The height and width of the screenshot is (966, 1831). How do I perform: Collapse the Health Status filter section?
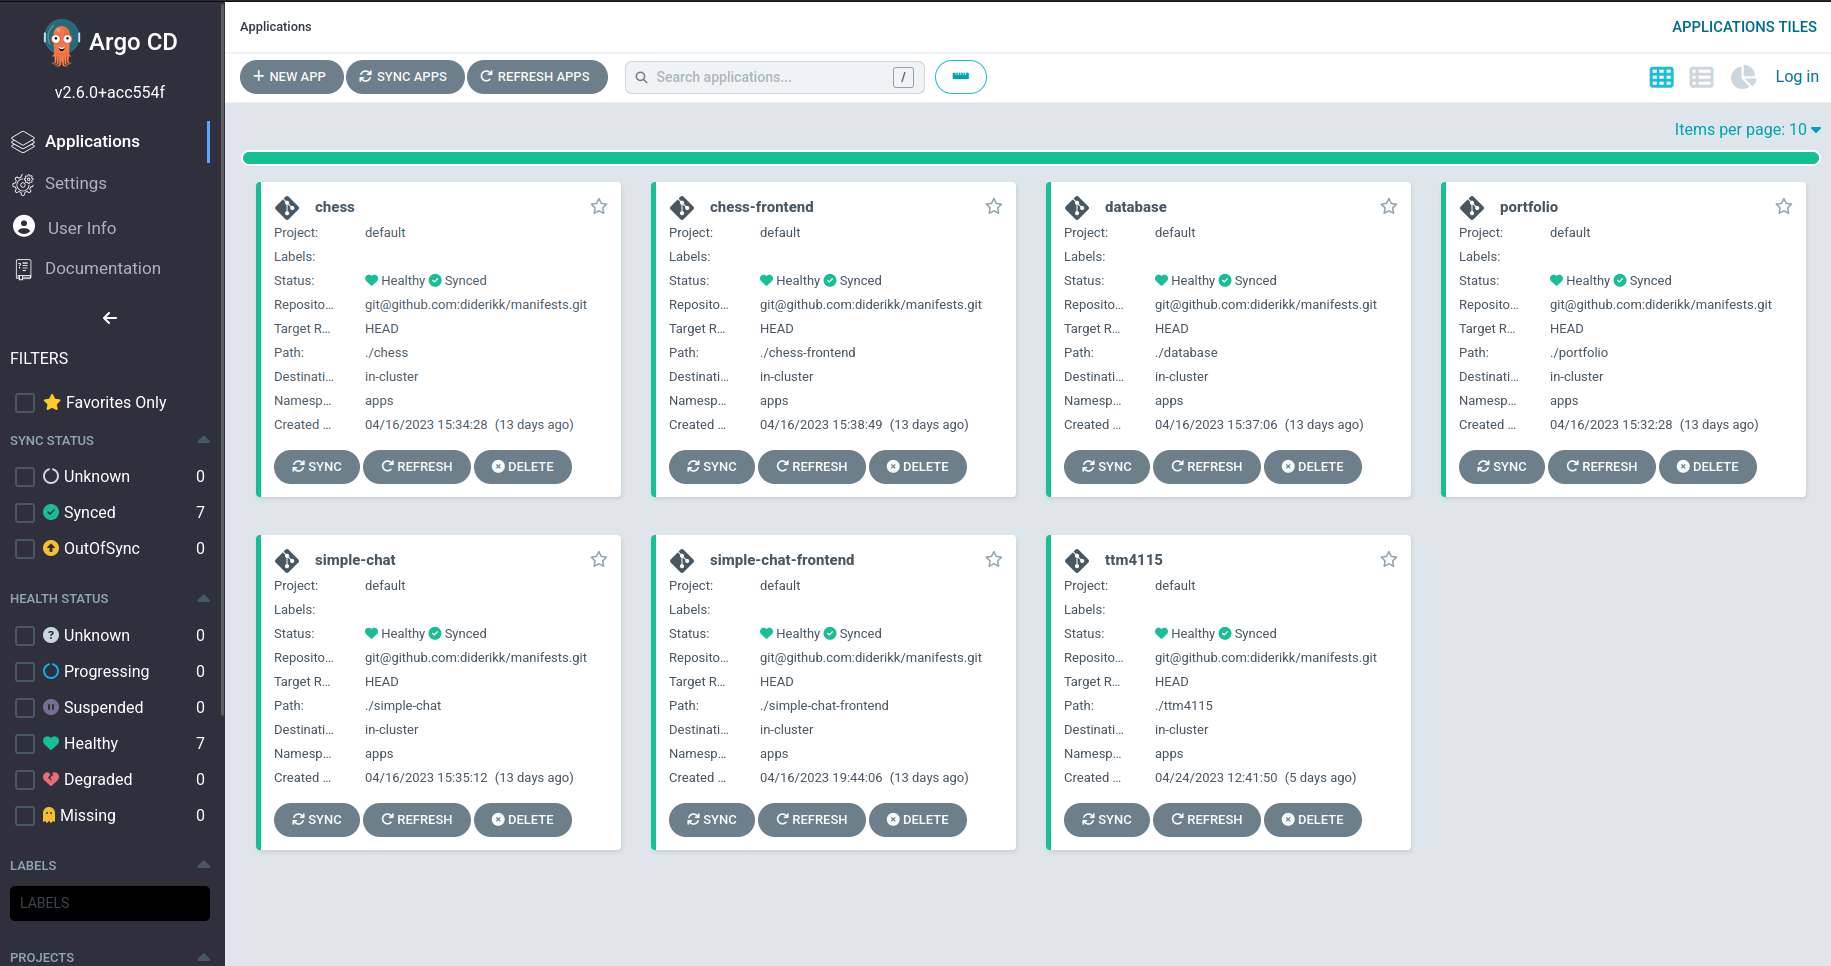tap(204, 598)
